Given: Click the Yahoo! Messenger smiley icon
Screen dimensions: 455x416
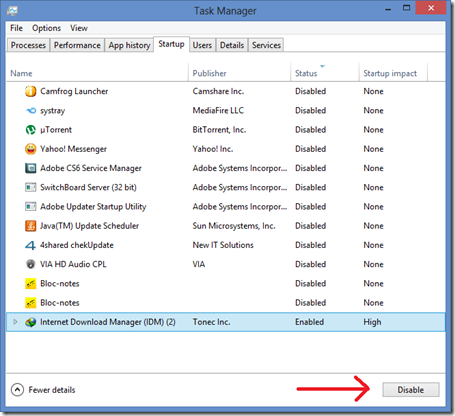Looking at the screenshot, I should point(31,149).
